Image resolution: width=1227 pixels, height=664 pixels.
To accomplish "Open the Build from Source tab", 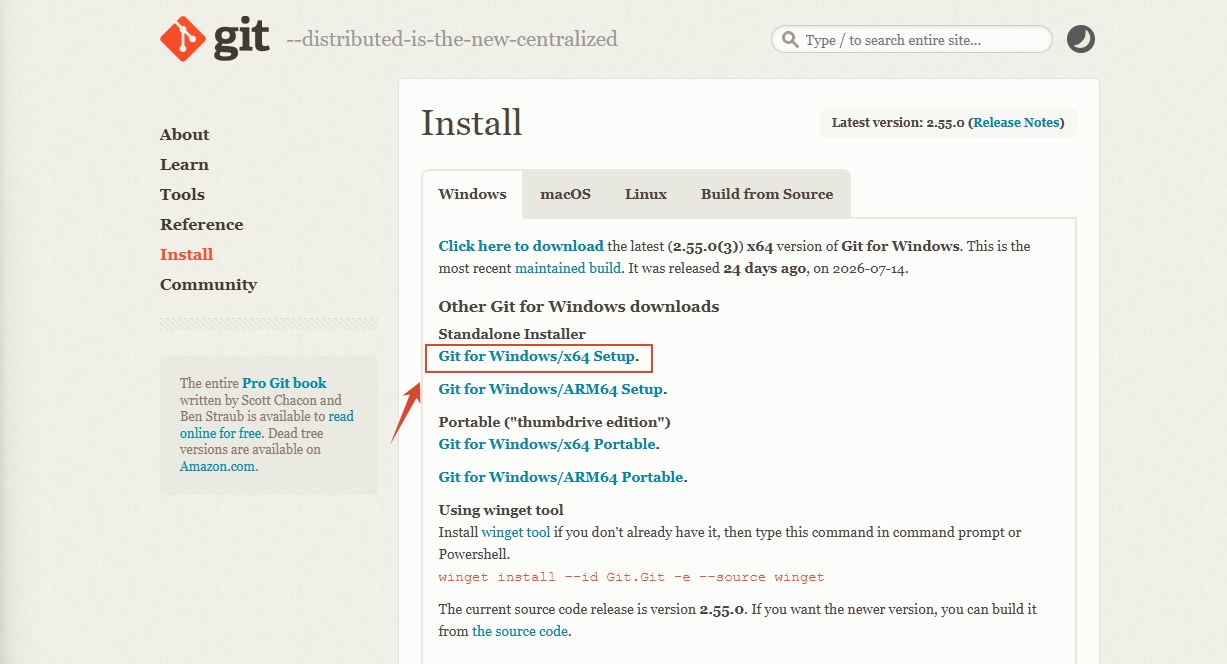I will [767, 194].
